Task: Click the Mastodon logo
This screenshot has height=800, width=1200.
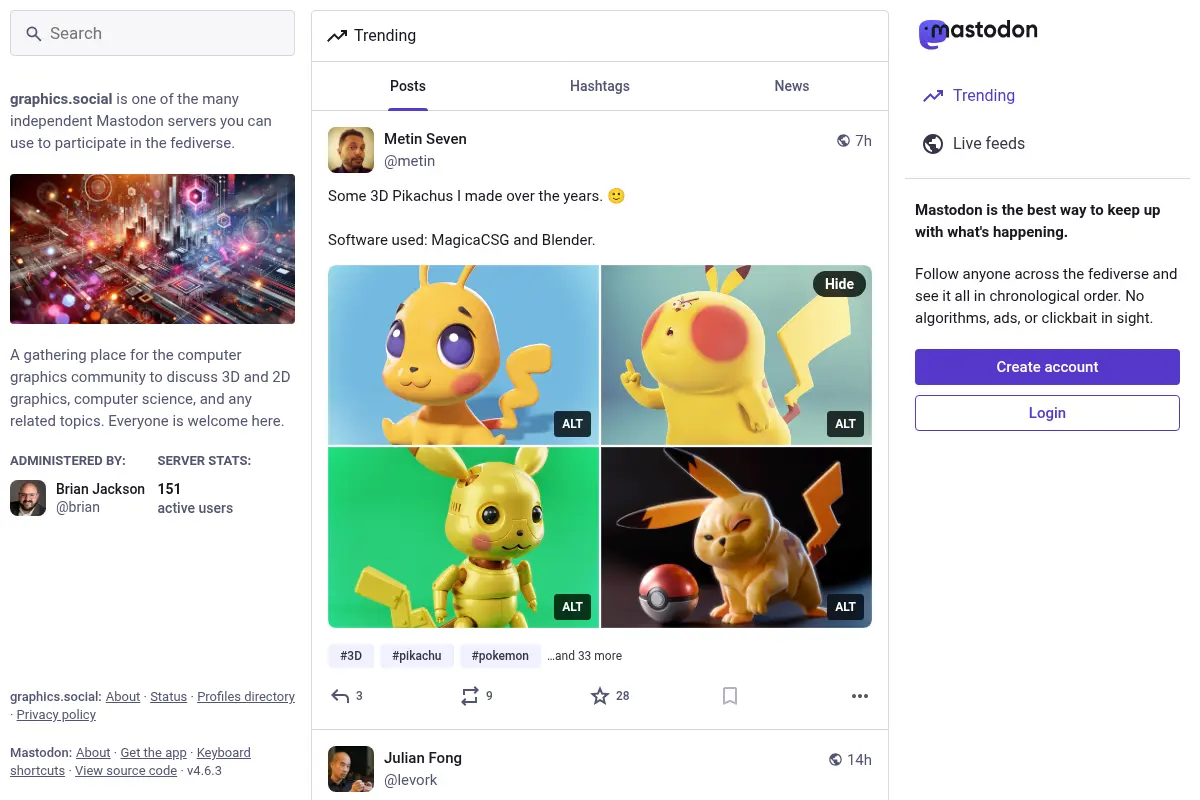Action: 978,33
